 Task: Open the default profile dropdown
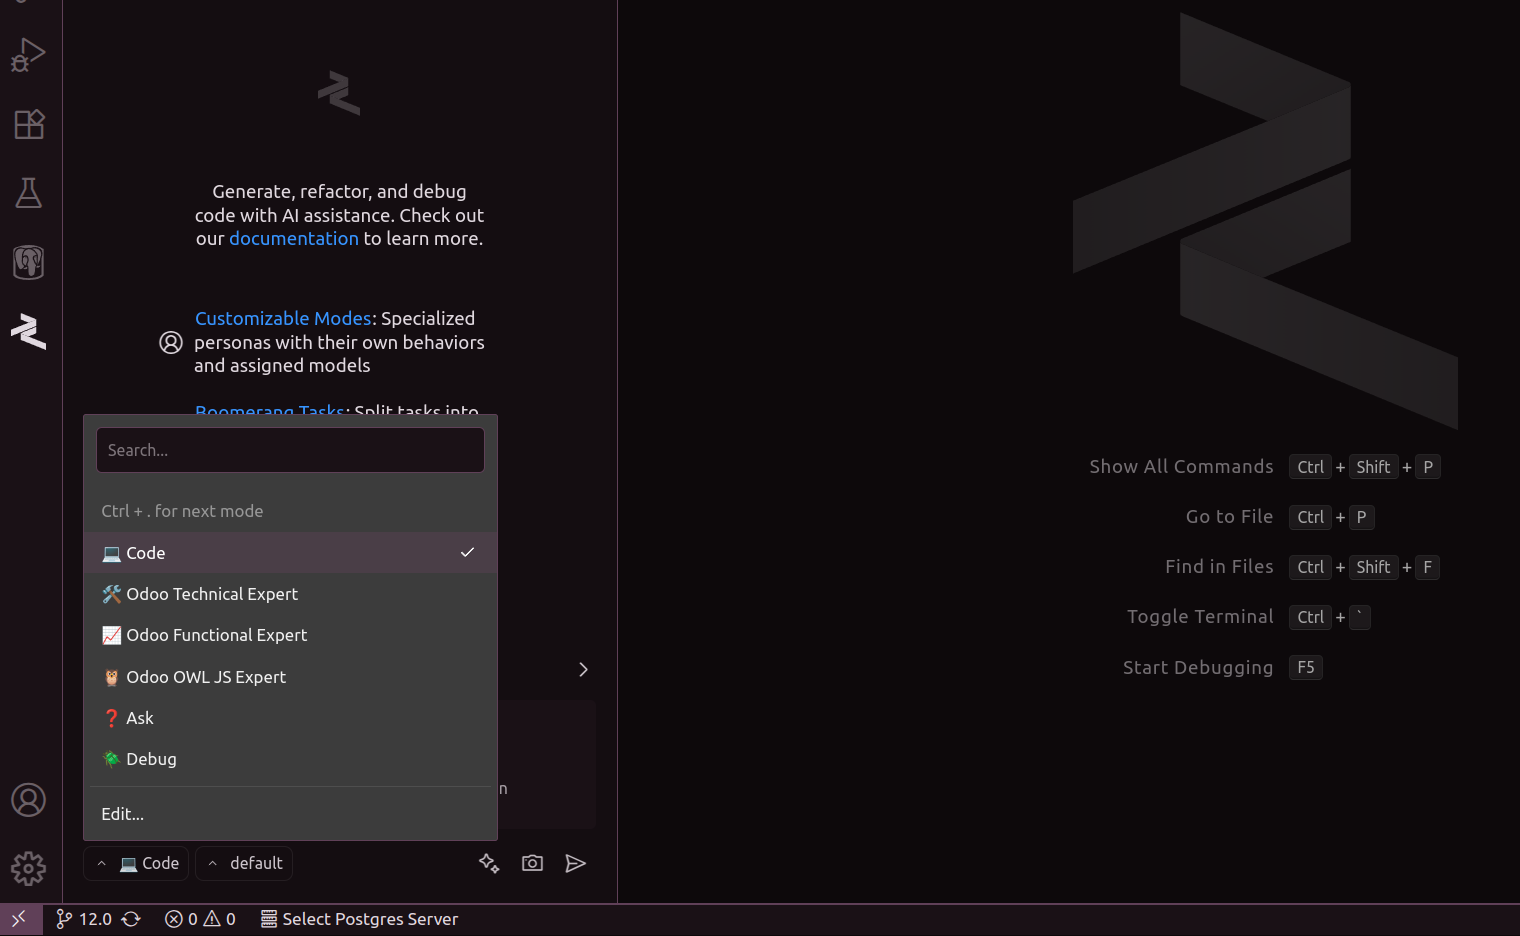pyautogui.click(x=244, y=863)
